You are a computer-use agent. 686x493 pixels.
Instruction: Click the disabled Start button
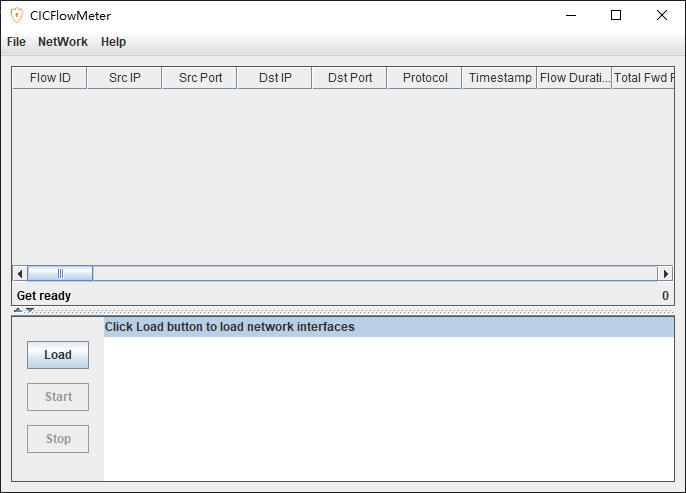(58, 397)
